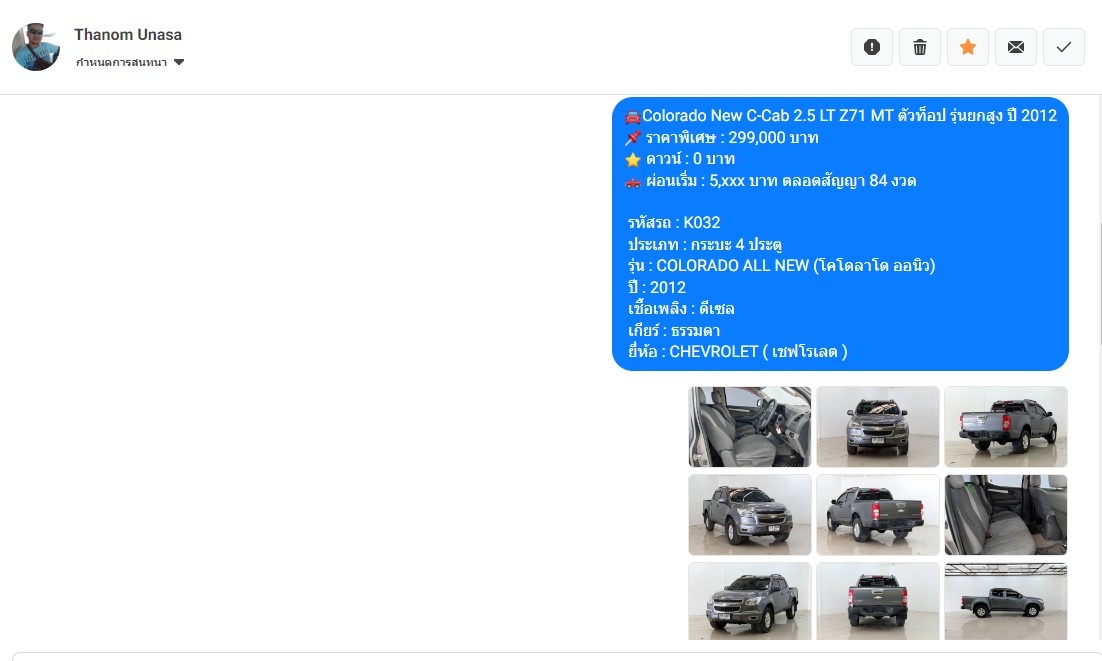Star this conversation as follow-up
Viewport: 1102px width, 661px height.
point(968,47)
